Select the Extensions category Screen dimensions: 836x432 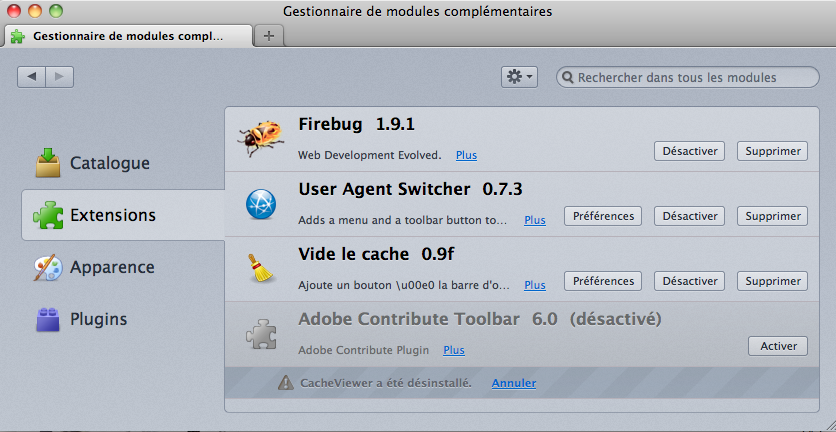click(x=123, y=215)
